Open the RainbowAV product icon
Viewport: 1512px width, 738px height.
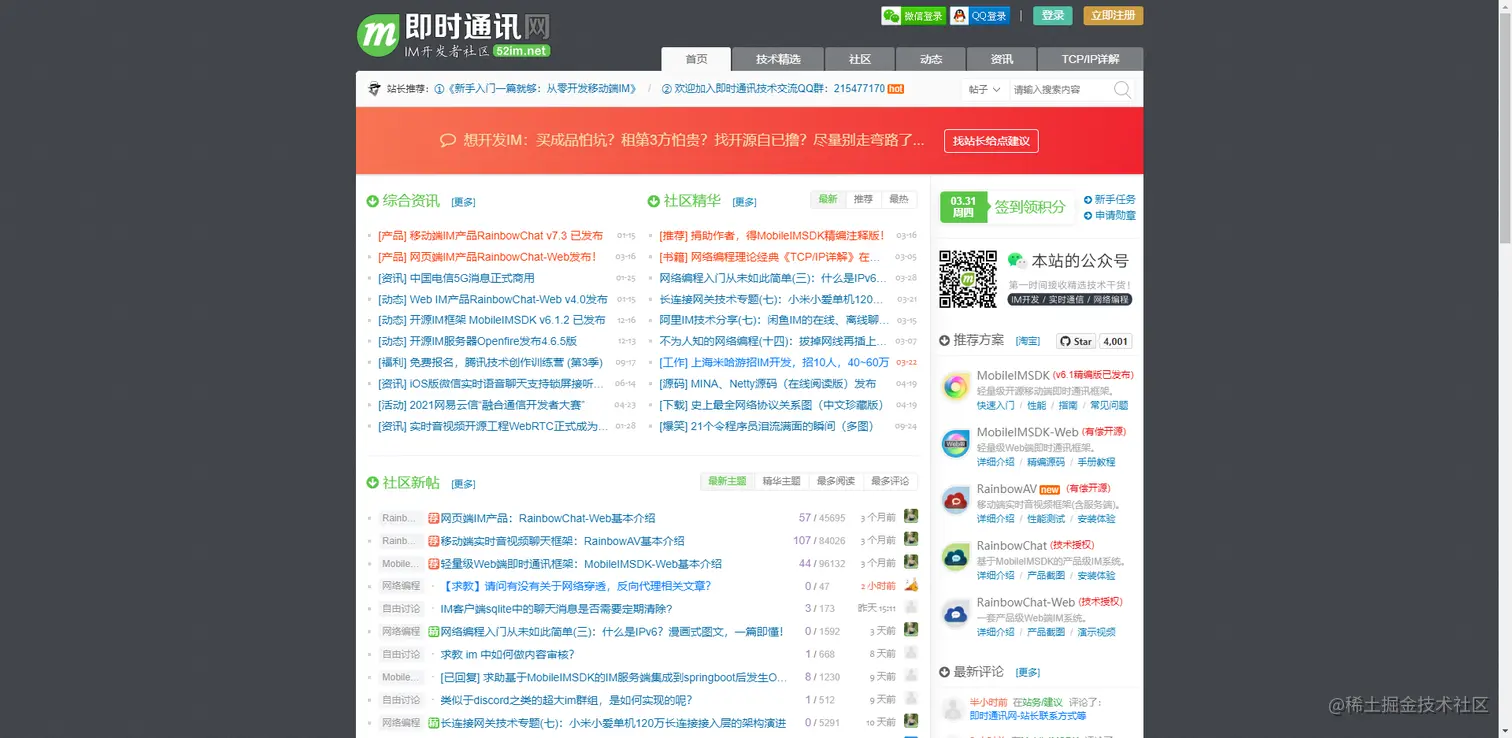[956, 500]
